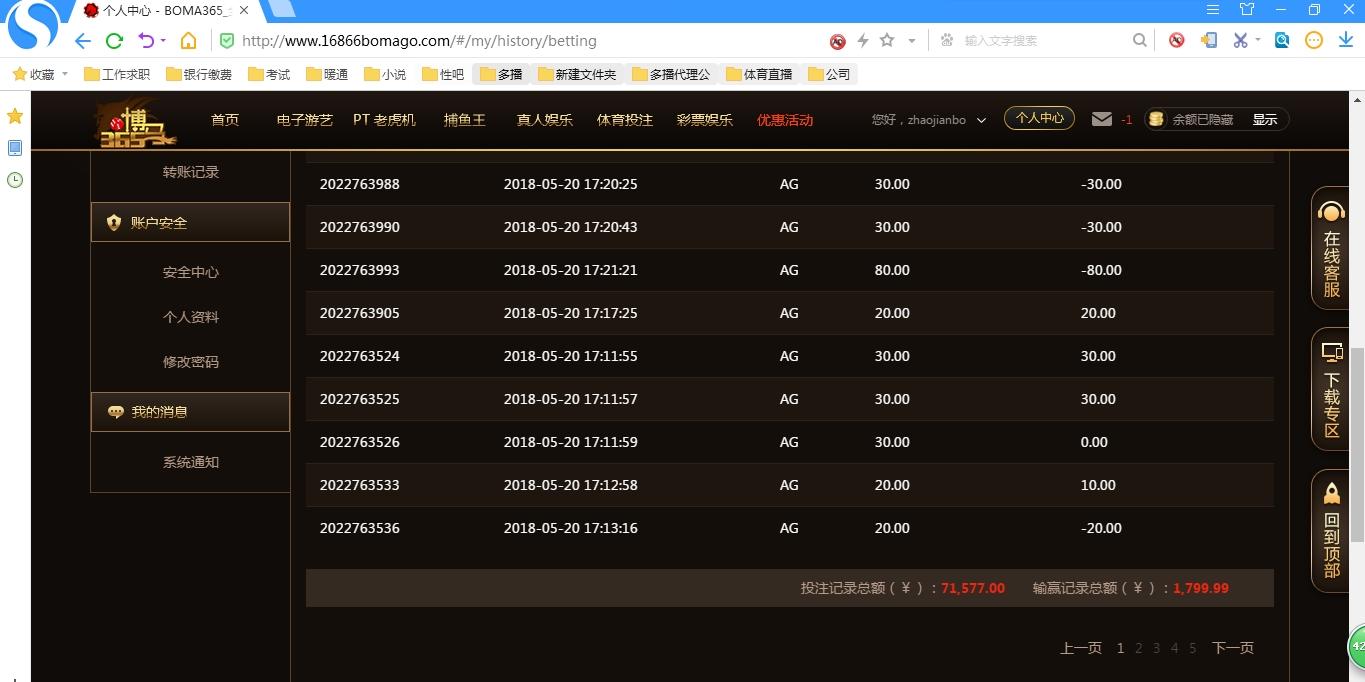
Task: Open 转账记录 in the sidebar
Action: pos(190,172)
